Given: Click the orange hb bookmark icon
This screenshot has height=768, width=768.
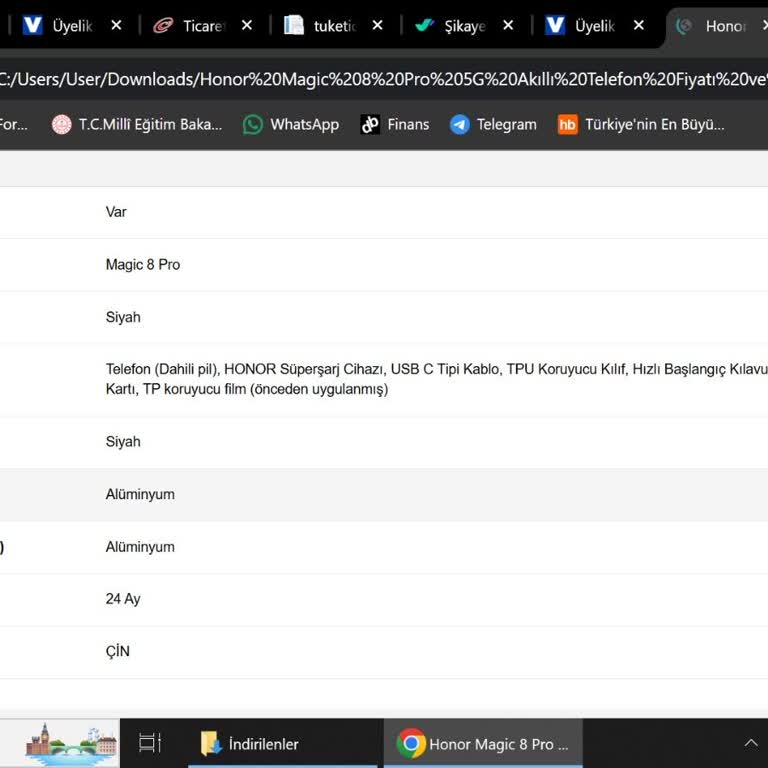Looking at the screenshot, I should tap(568, 124).
